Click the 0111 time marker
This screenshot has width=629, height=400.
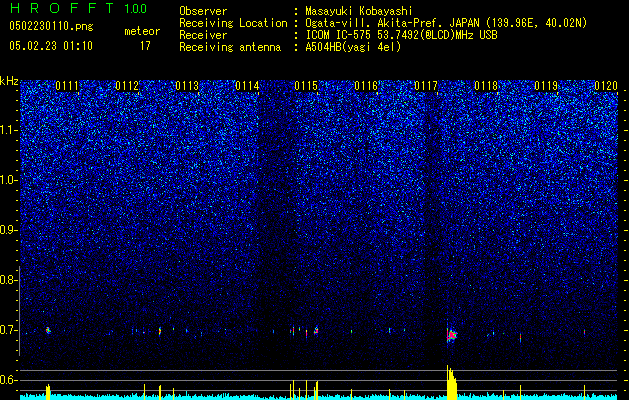tap(67, 86)
